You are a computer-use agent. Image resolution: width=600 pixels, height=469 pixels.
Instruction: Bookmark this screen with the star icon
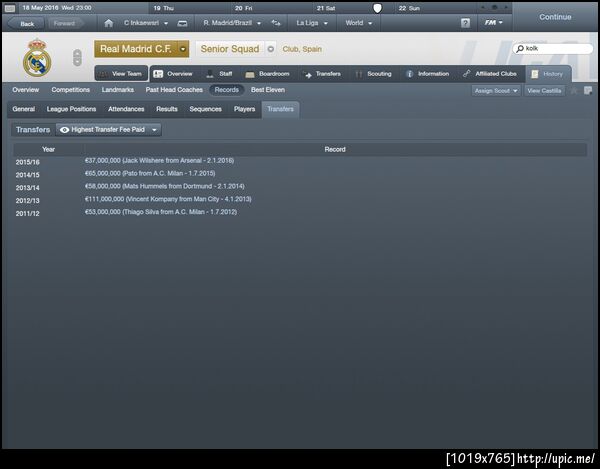(x=574, y=91)
